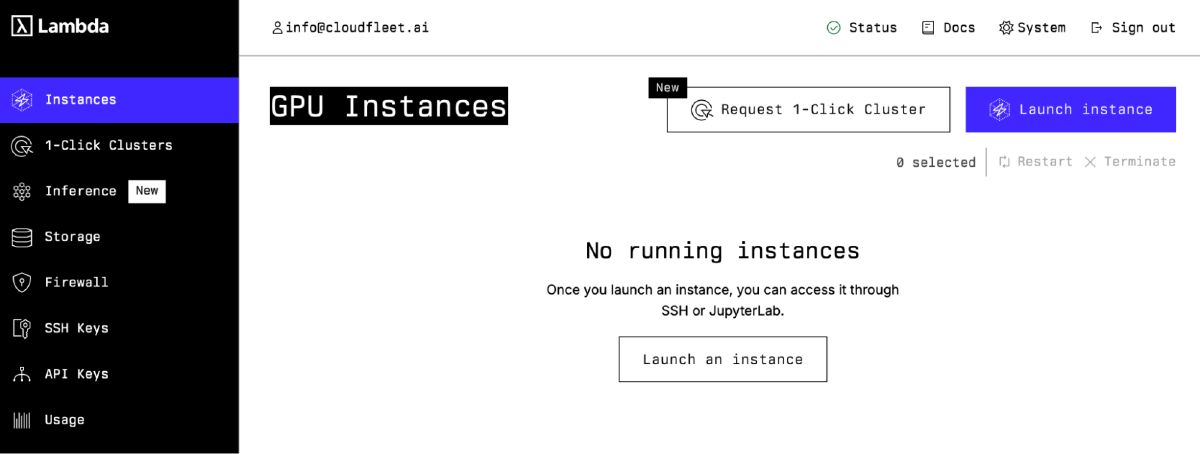The width and height of the screenshot is (1200, 454).
Task: Click the Restart button text
Action: pyautogui.click(x=1045, y=162)
